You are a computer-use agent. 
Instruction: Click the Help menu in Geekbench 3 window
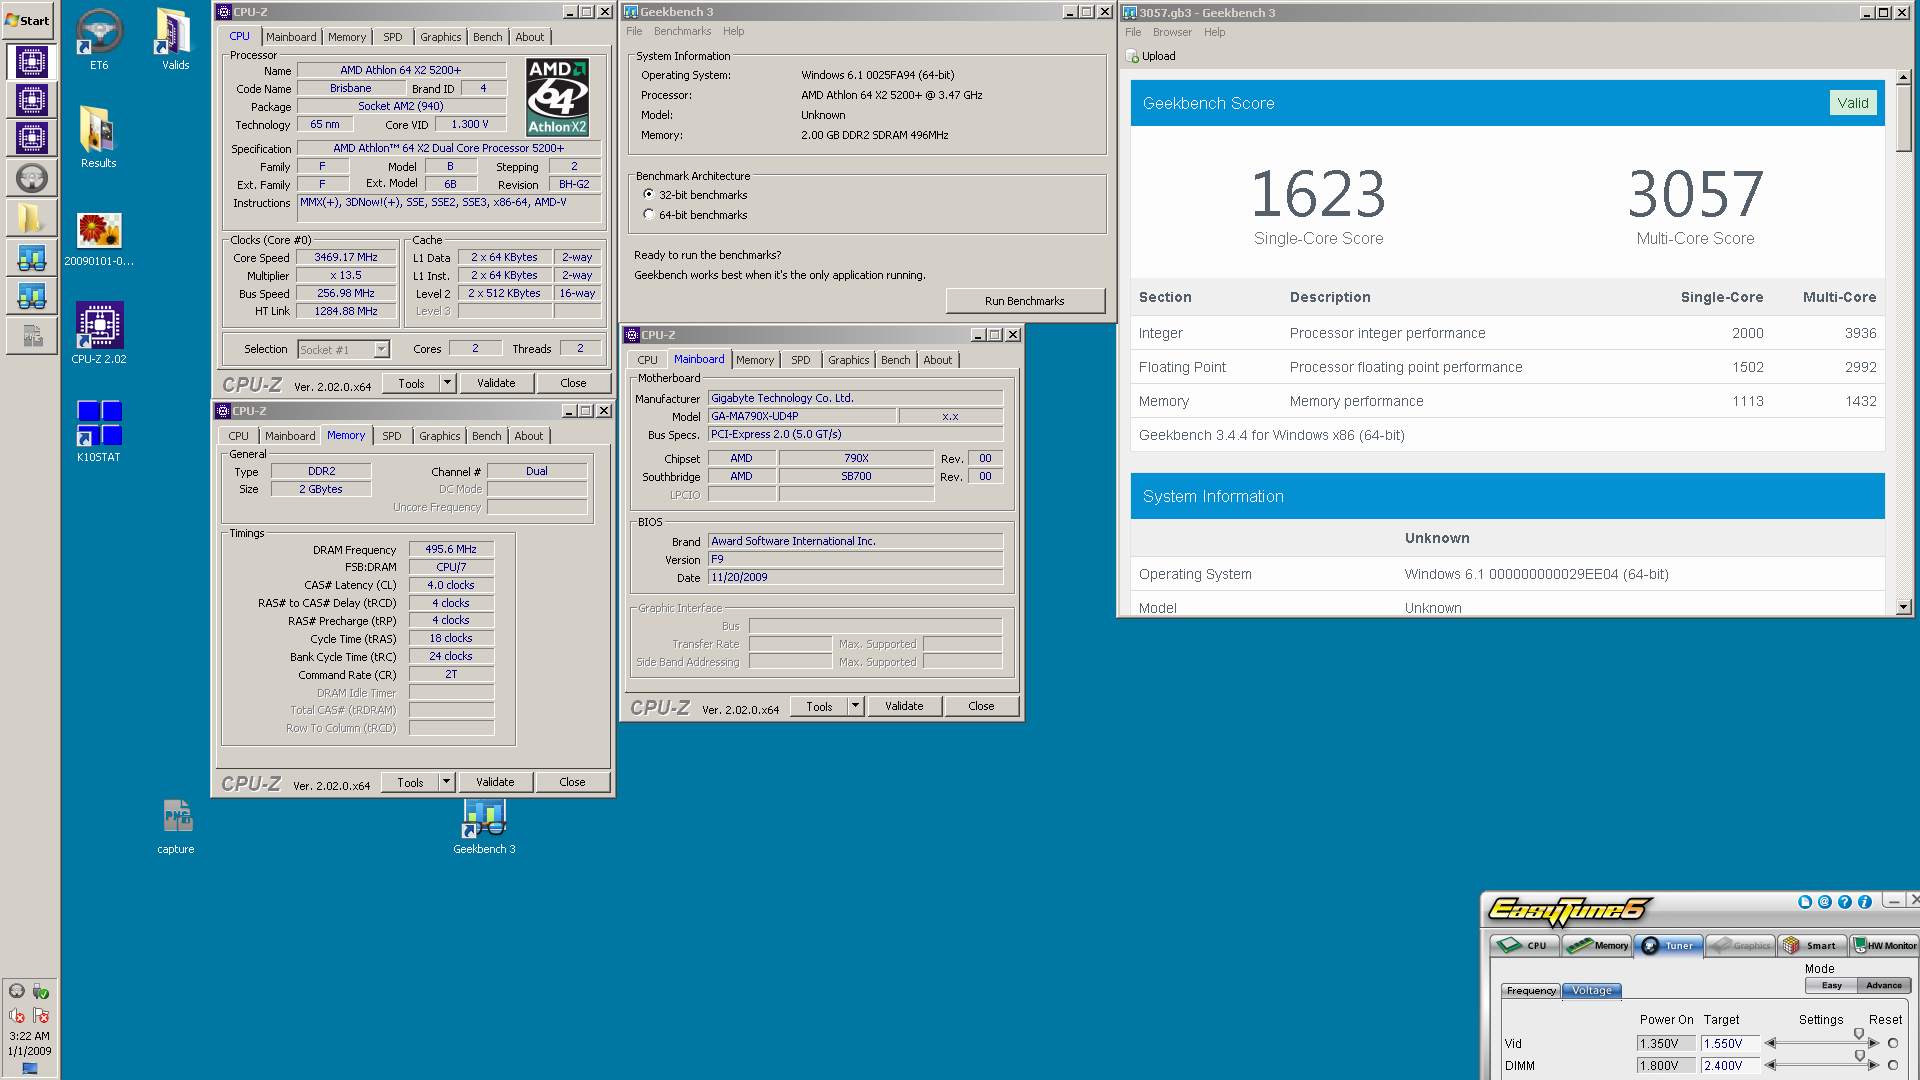tap(733, 31)
